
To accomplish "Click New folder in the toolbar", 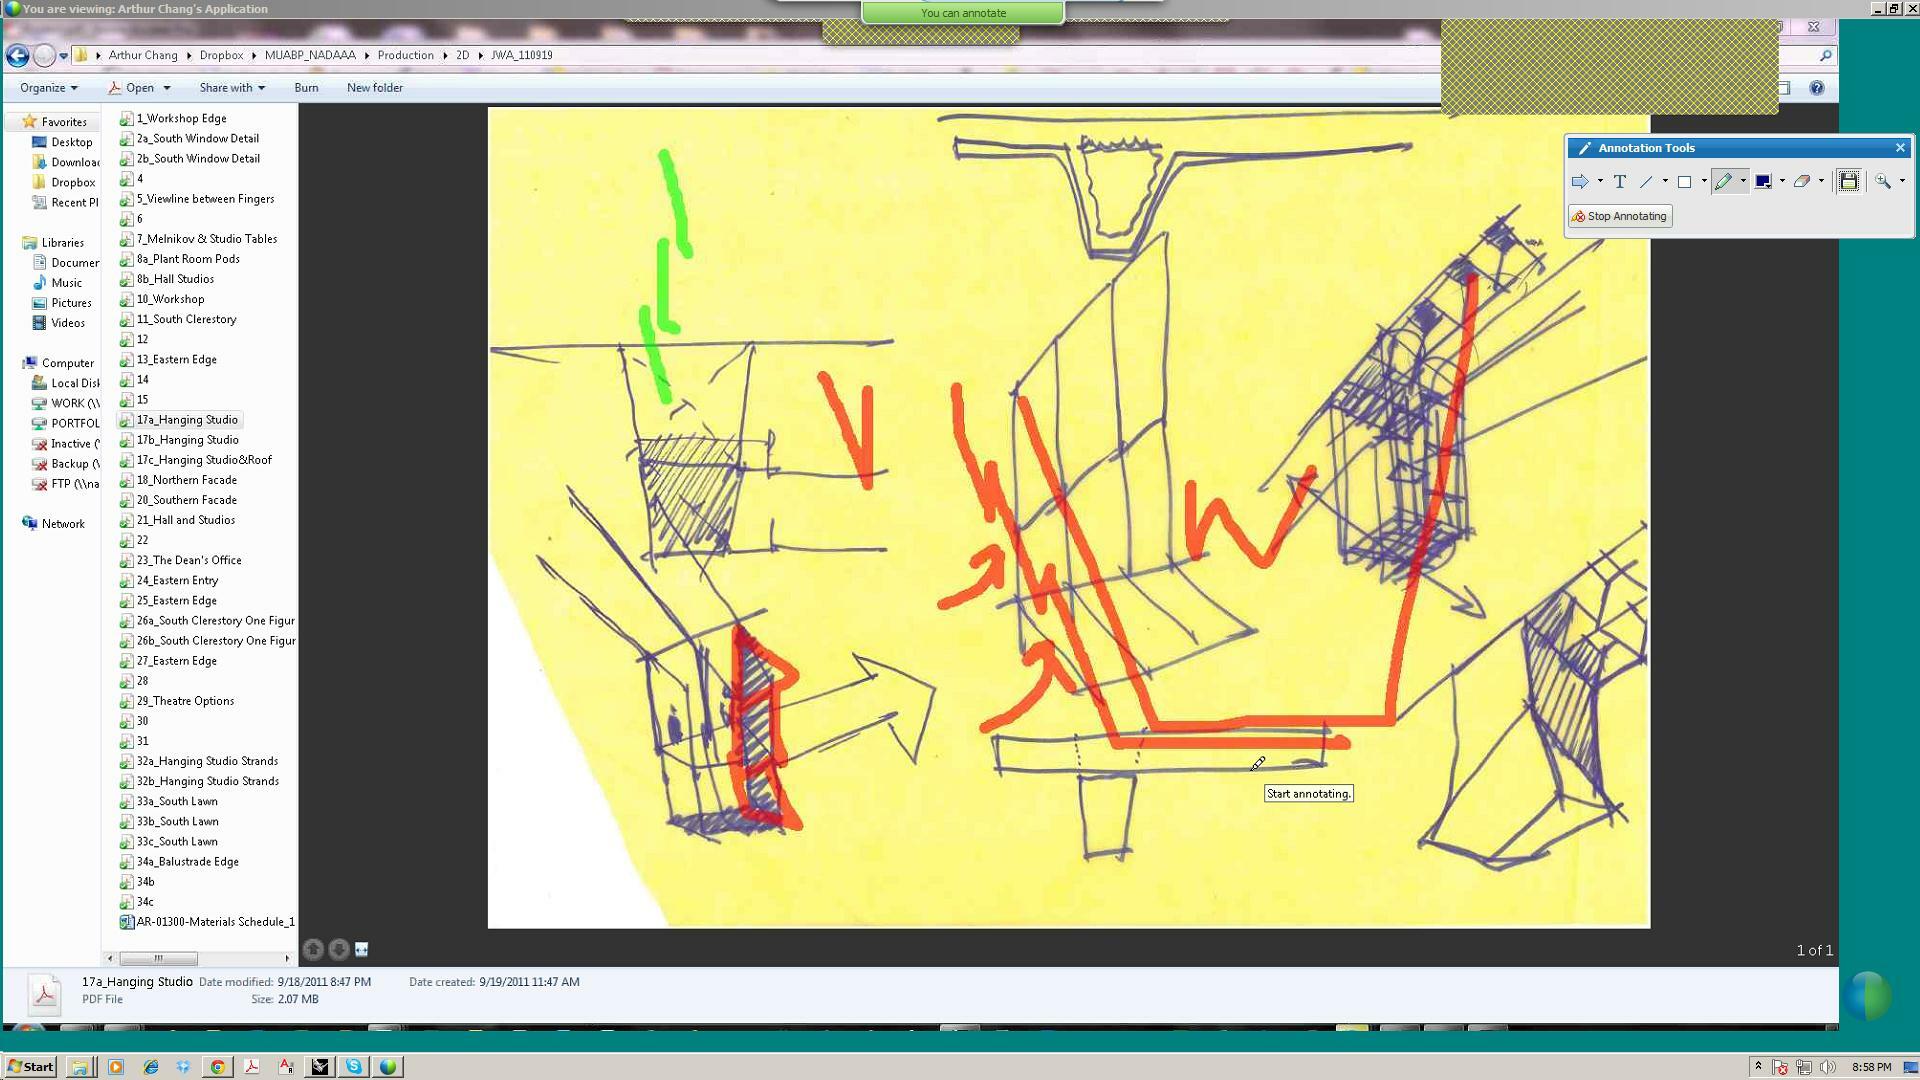I will point(375,88).
